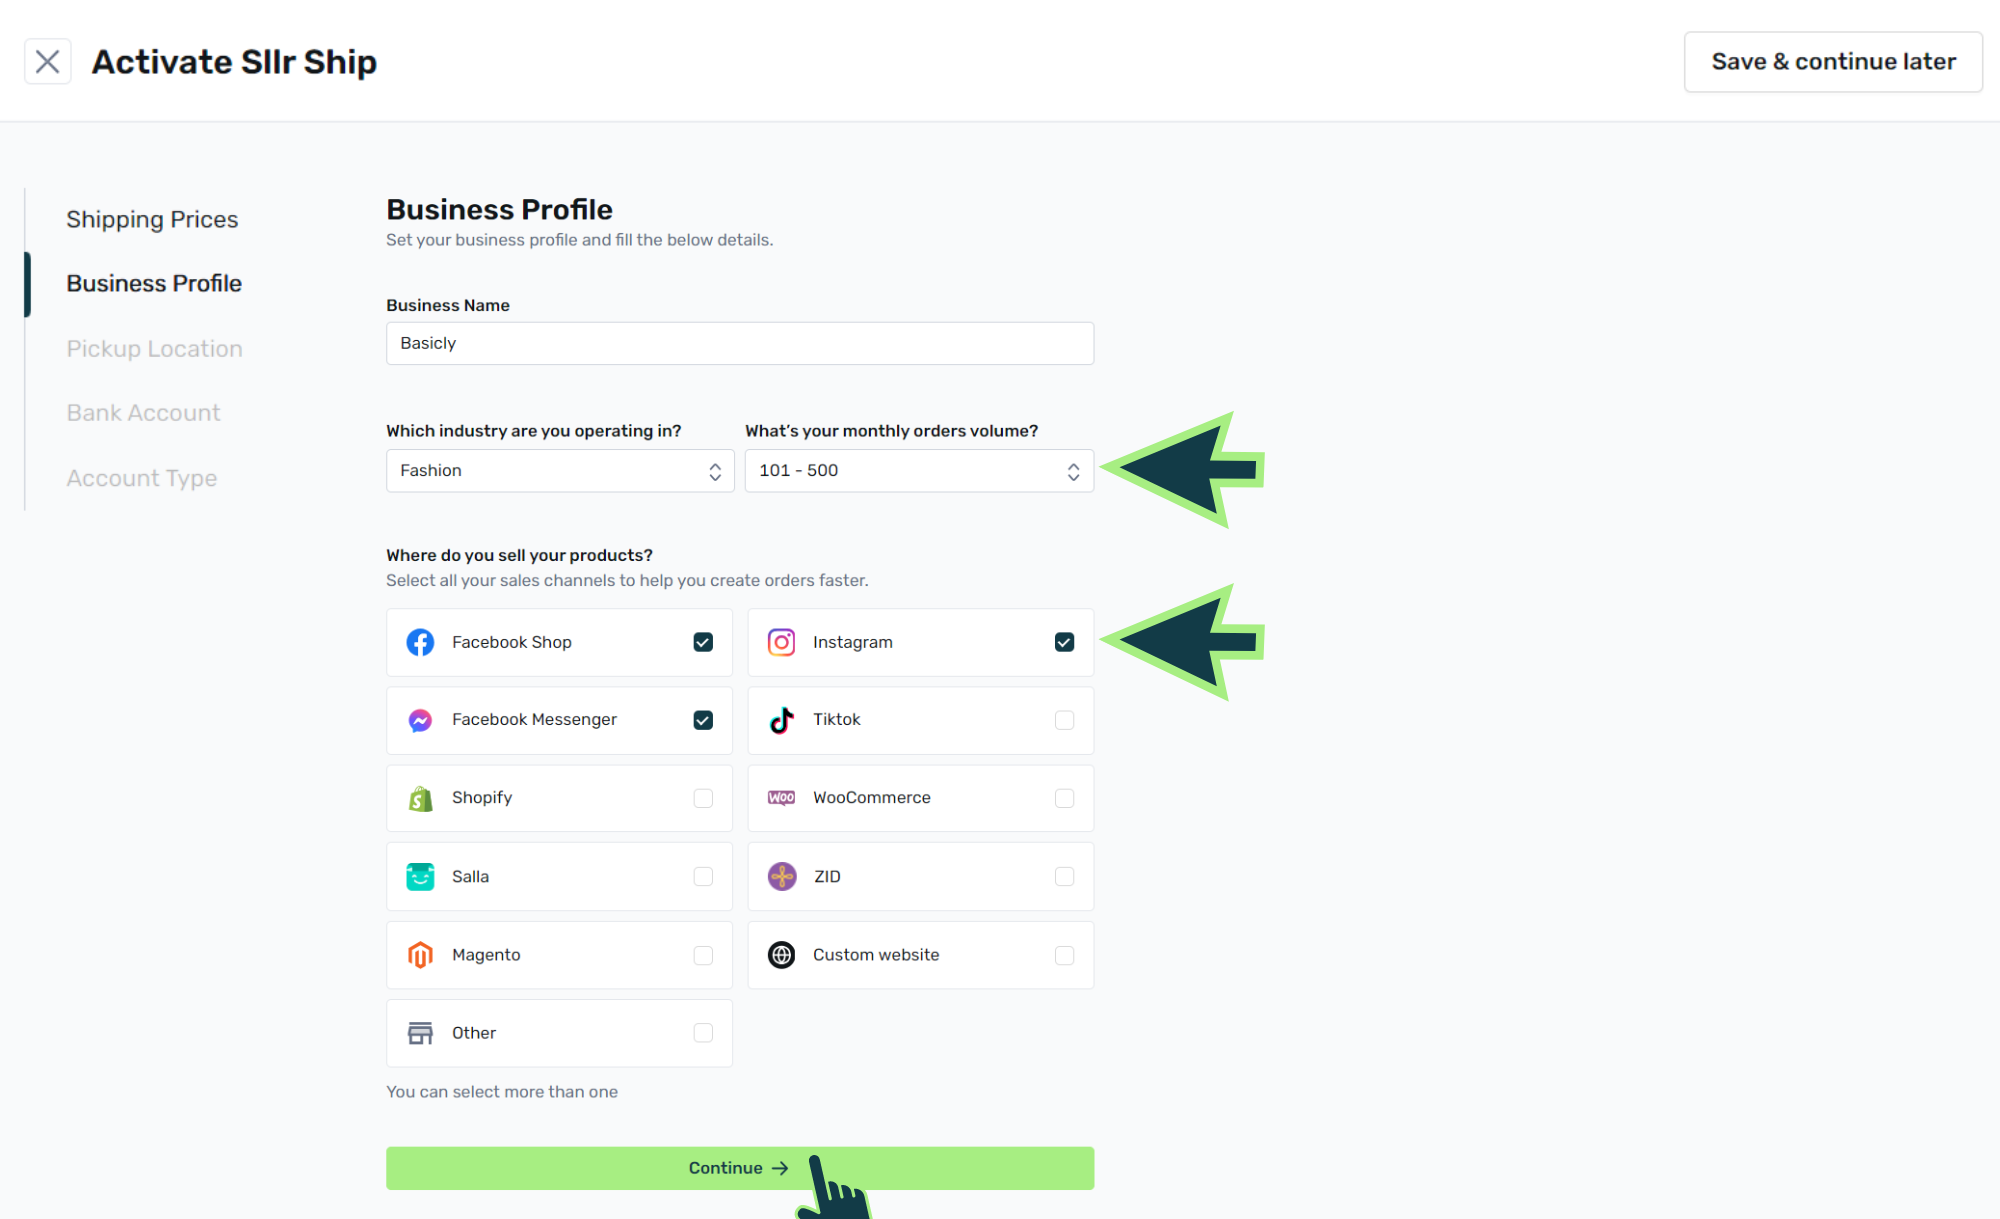Click the Salla logo icon
The image size is (2000, 1219).
tap(420, 877)
